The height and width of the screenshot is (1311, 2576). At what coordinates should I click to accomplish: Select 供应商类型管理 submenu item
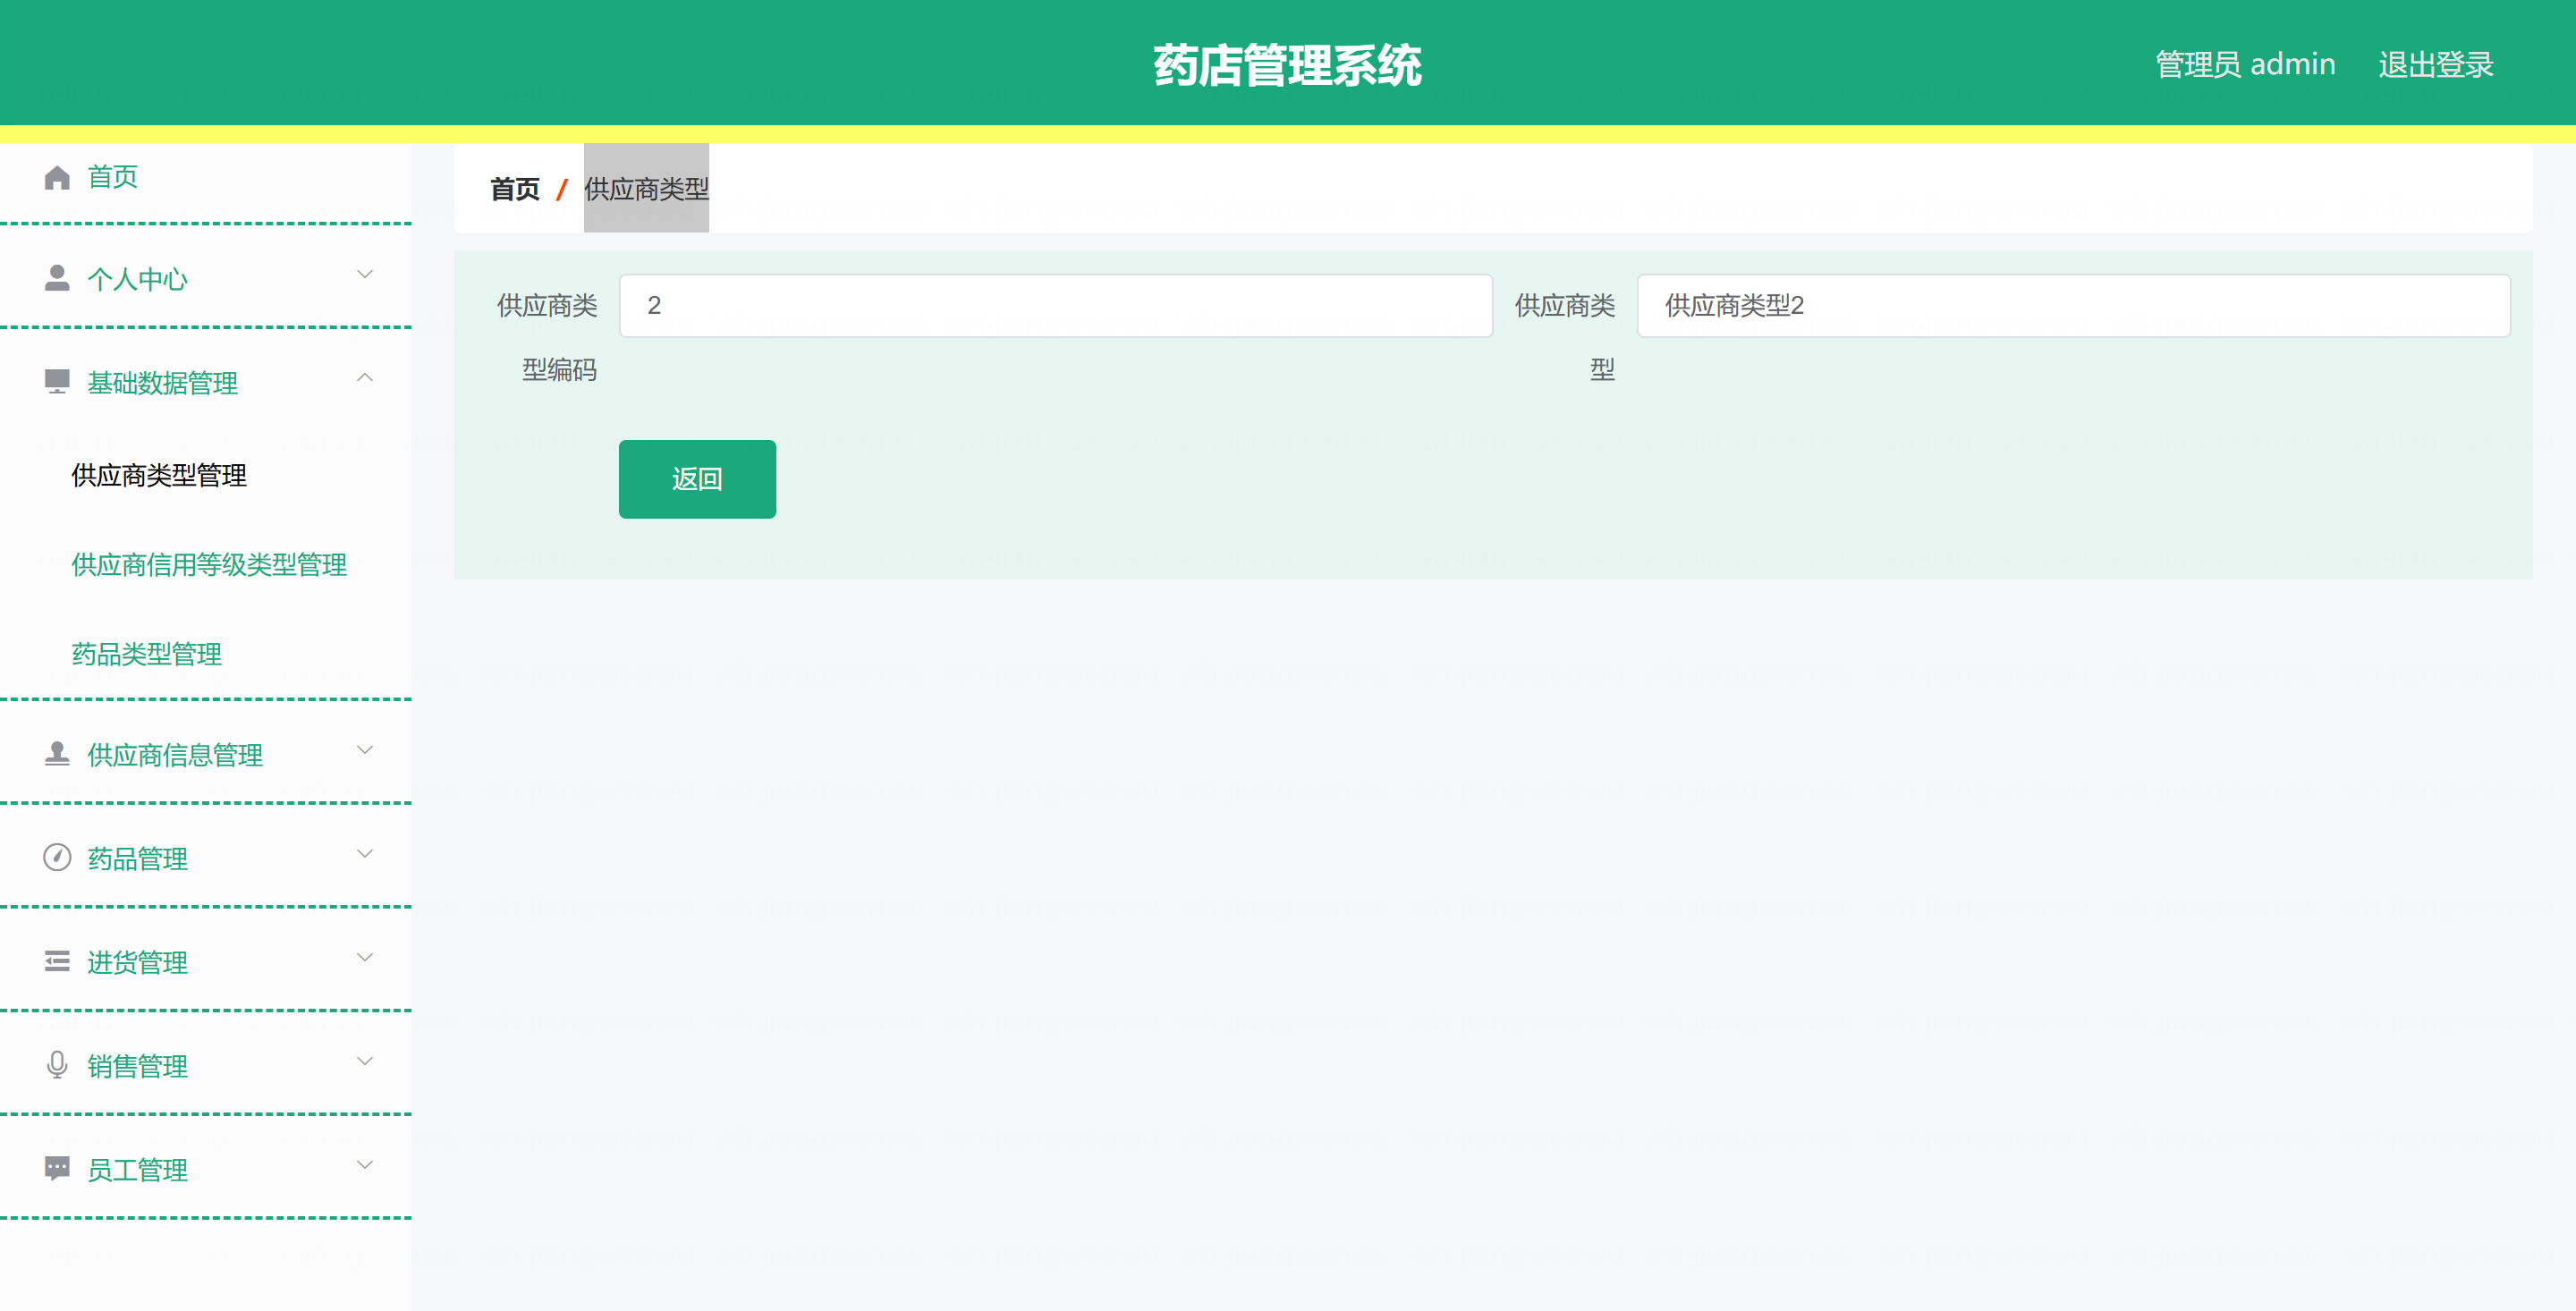coord(159,475)
